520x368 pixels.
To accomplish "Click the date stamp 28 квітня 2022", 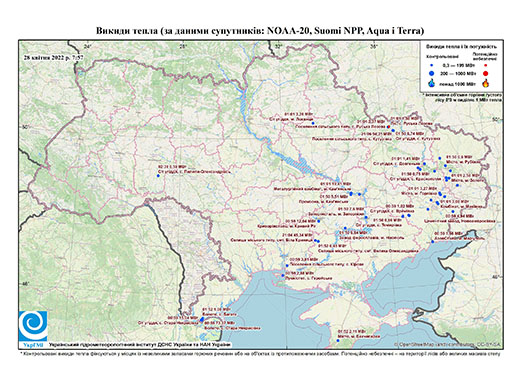I will 54,57.
